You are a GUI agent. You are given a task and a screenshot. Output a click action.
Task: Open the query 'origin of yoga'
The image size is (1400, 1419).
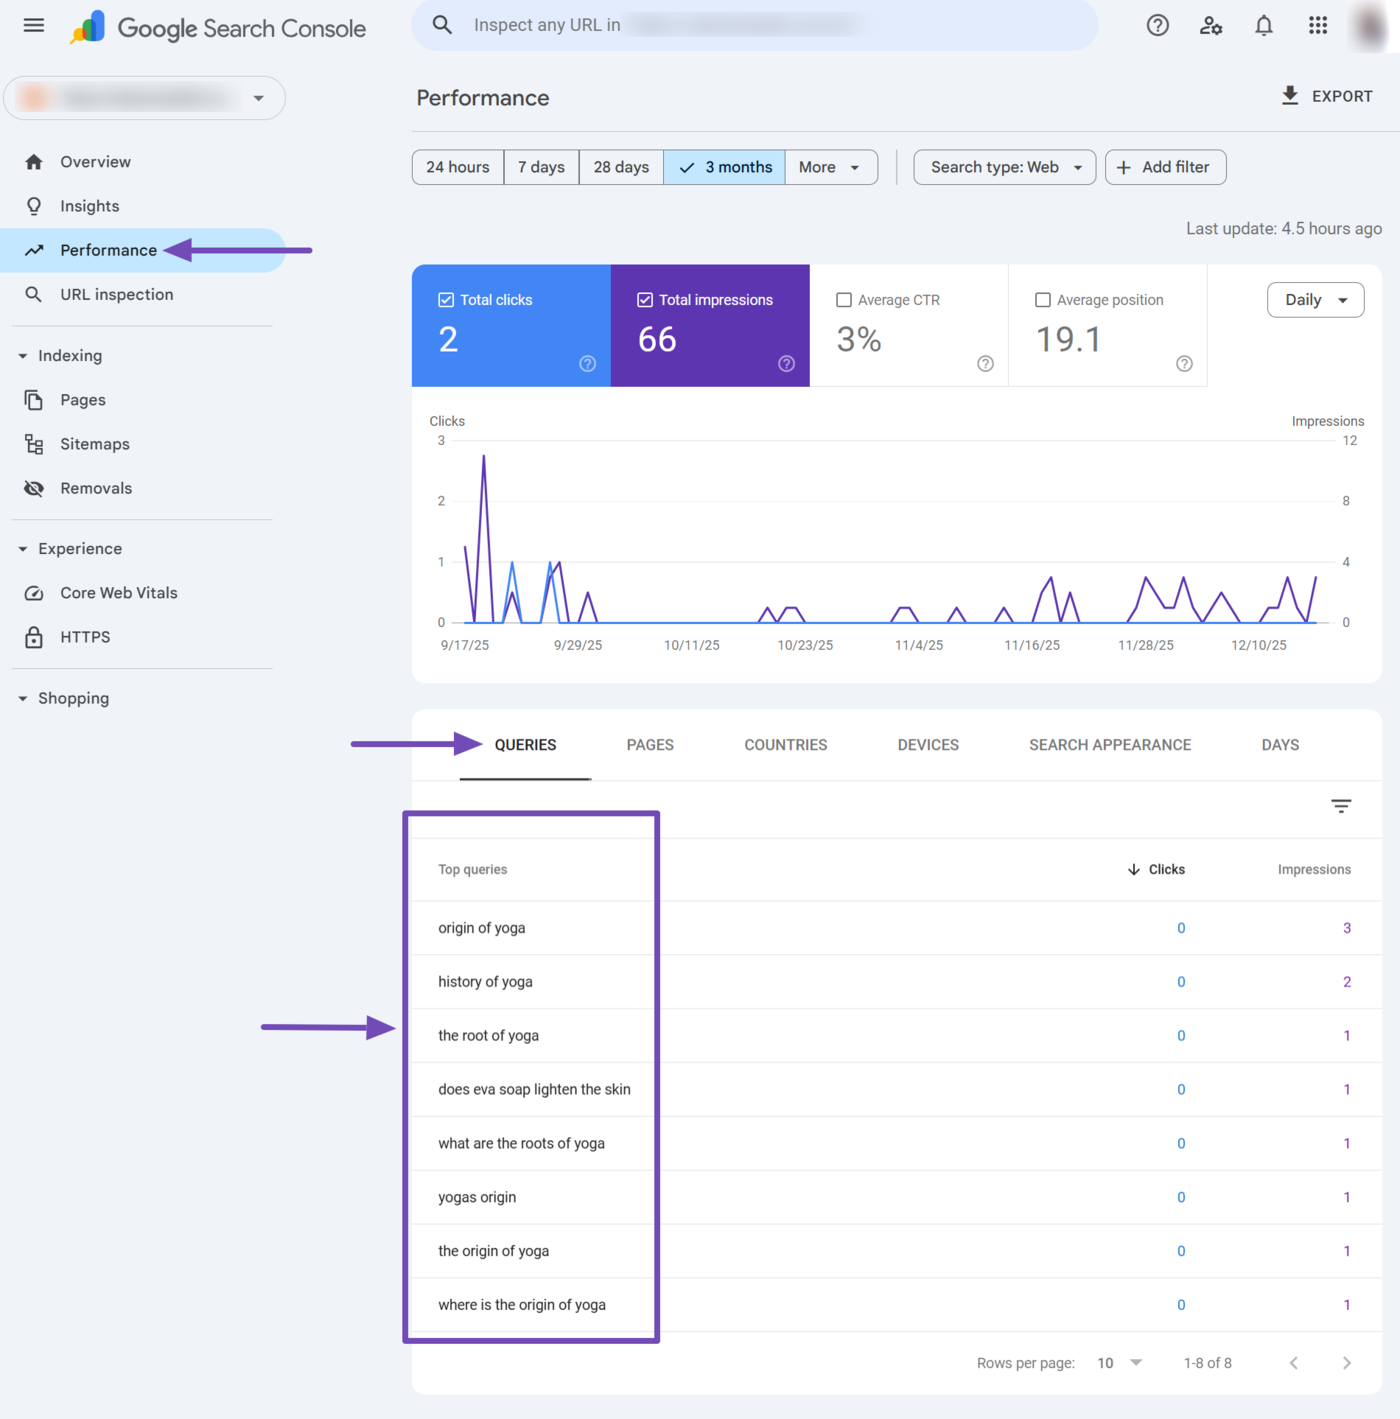(482, 927)
